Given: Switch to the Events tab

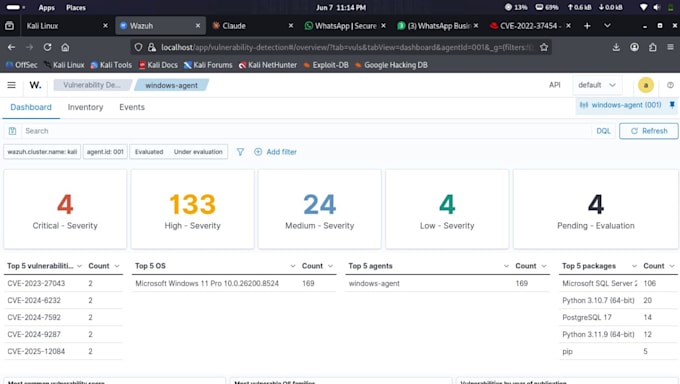Looking at the screenshot, I should [132, 107].
